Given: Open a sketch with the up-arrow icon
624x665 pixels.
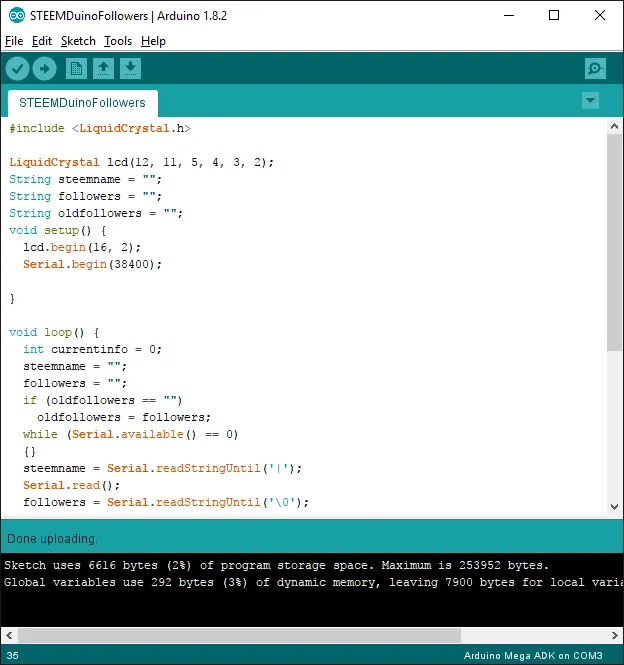Looking at the screenshot, I should [x=104, y=69].
